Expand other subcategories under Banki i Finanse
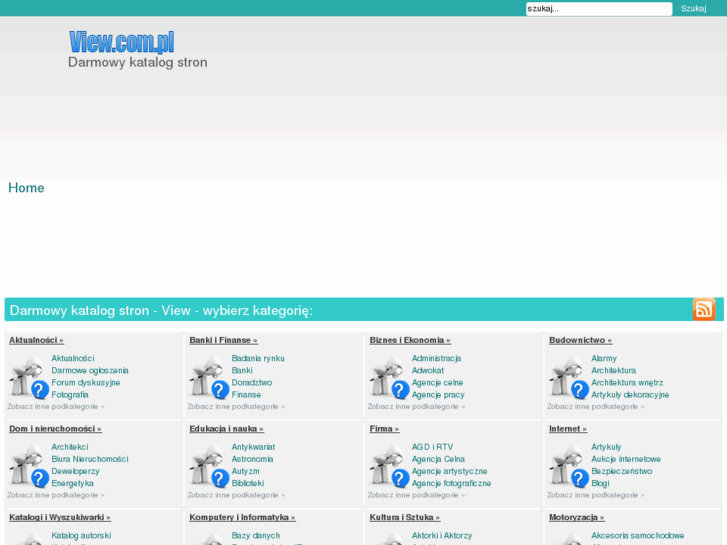Screen dimensions: 727x545 [236, 406]
